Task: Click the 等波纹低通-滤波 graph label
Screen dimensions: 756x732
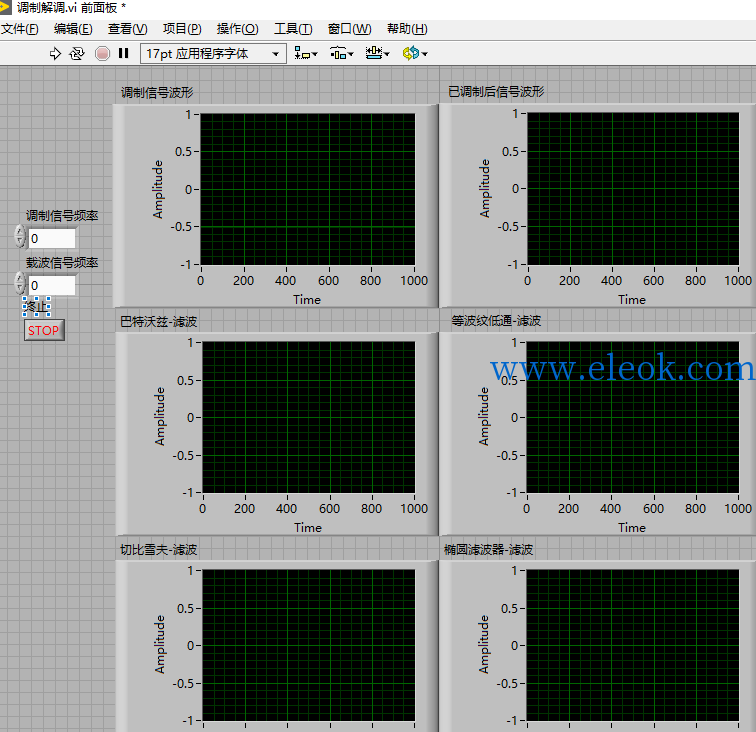Action: tap(496, 320)
